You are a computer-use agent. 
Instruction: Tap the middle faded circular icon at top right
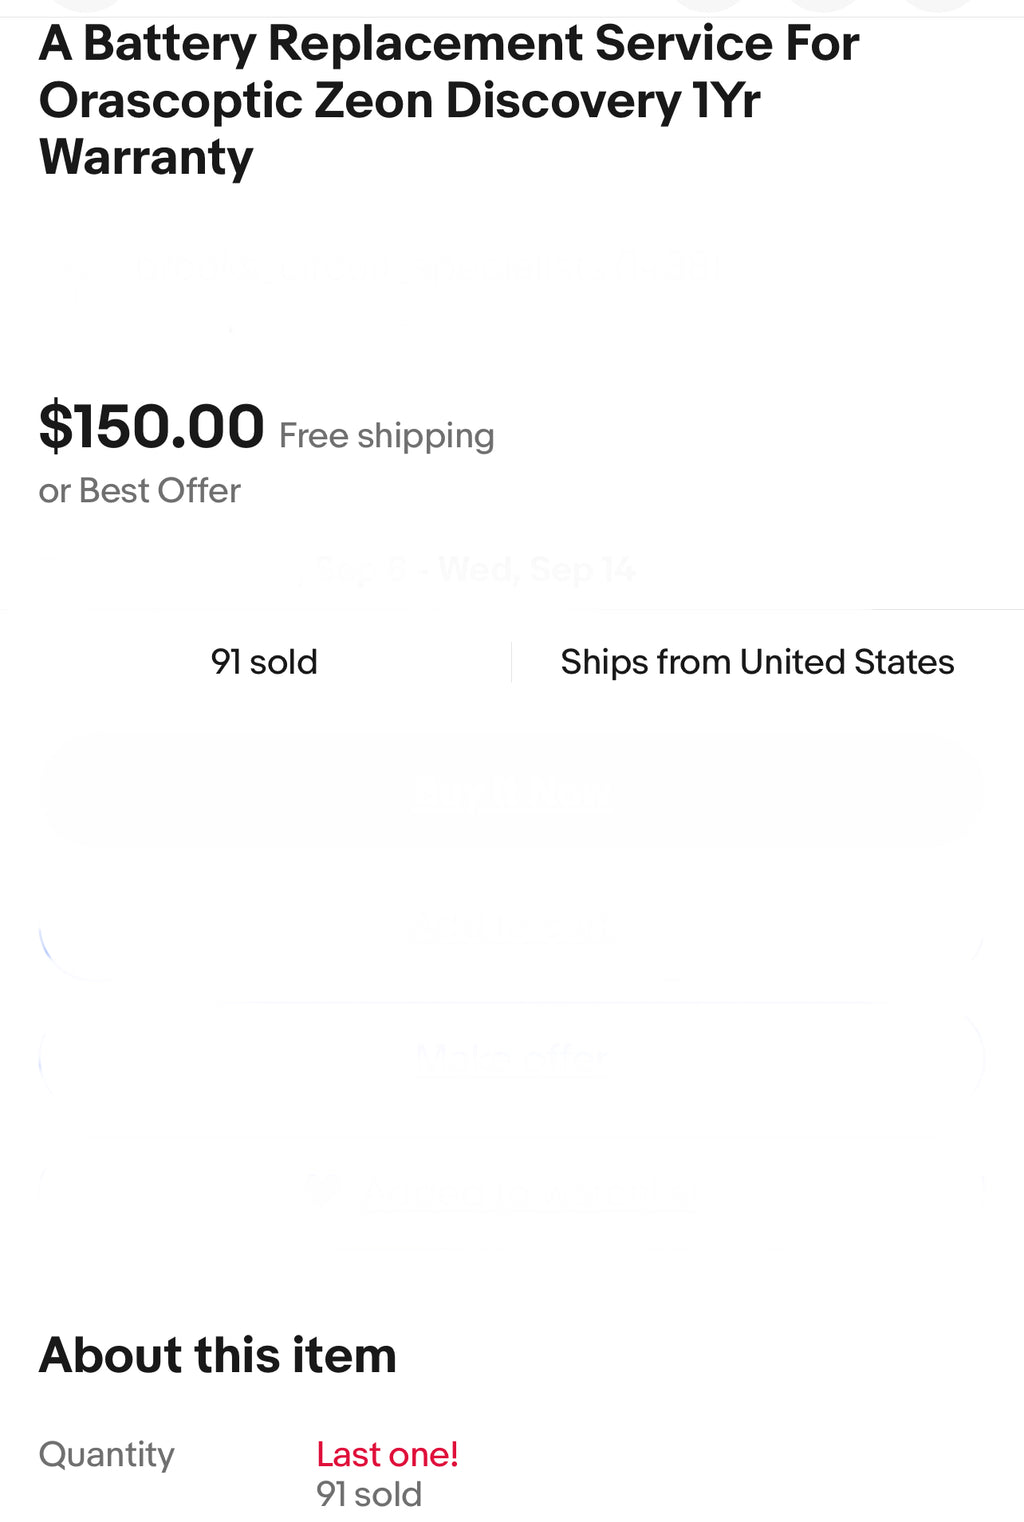click(x=824, y=5)
